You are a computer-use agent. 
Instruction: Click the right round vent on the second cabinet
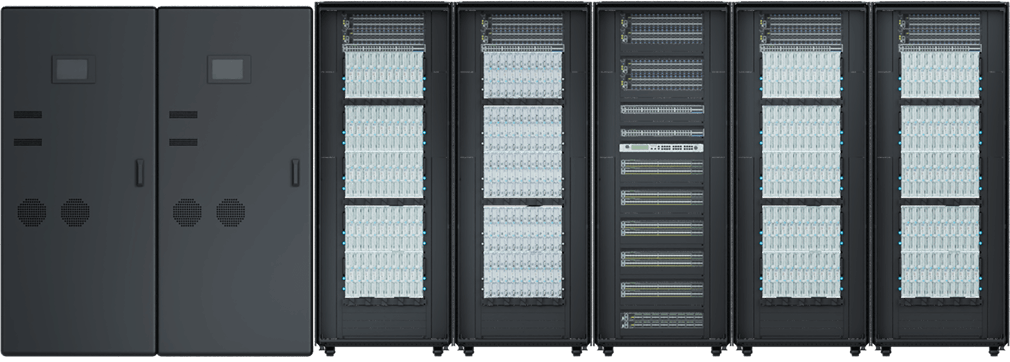tap(231, 213)
